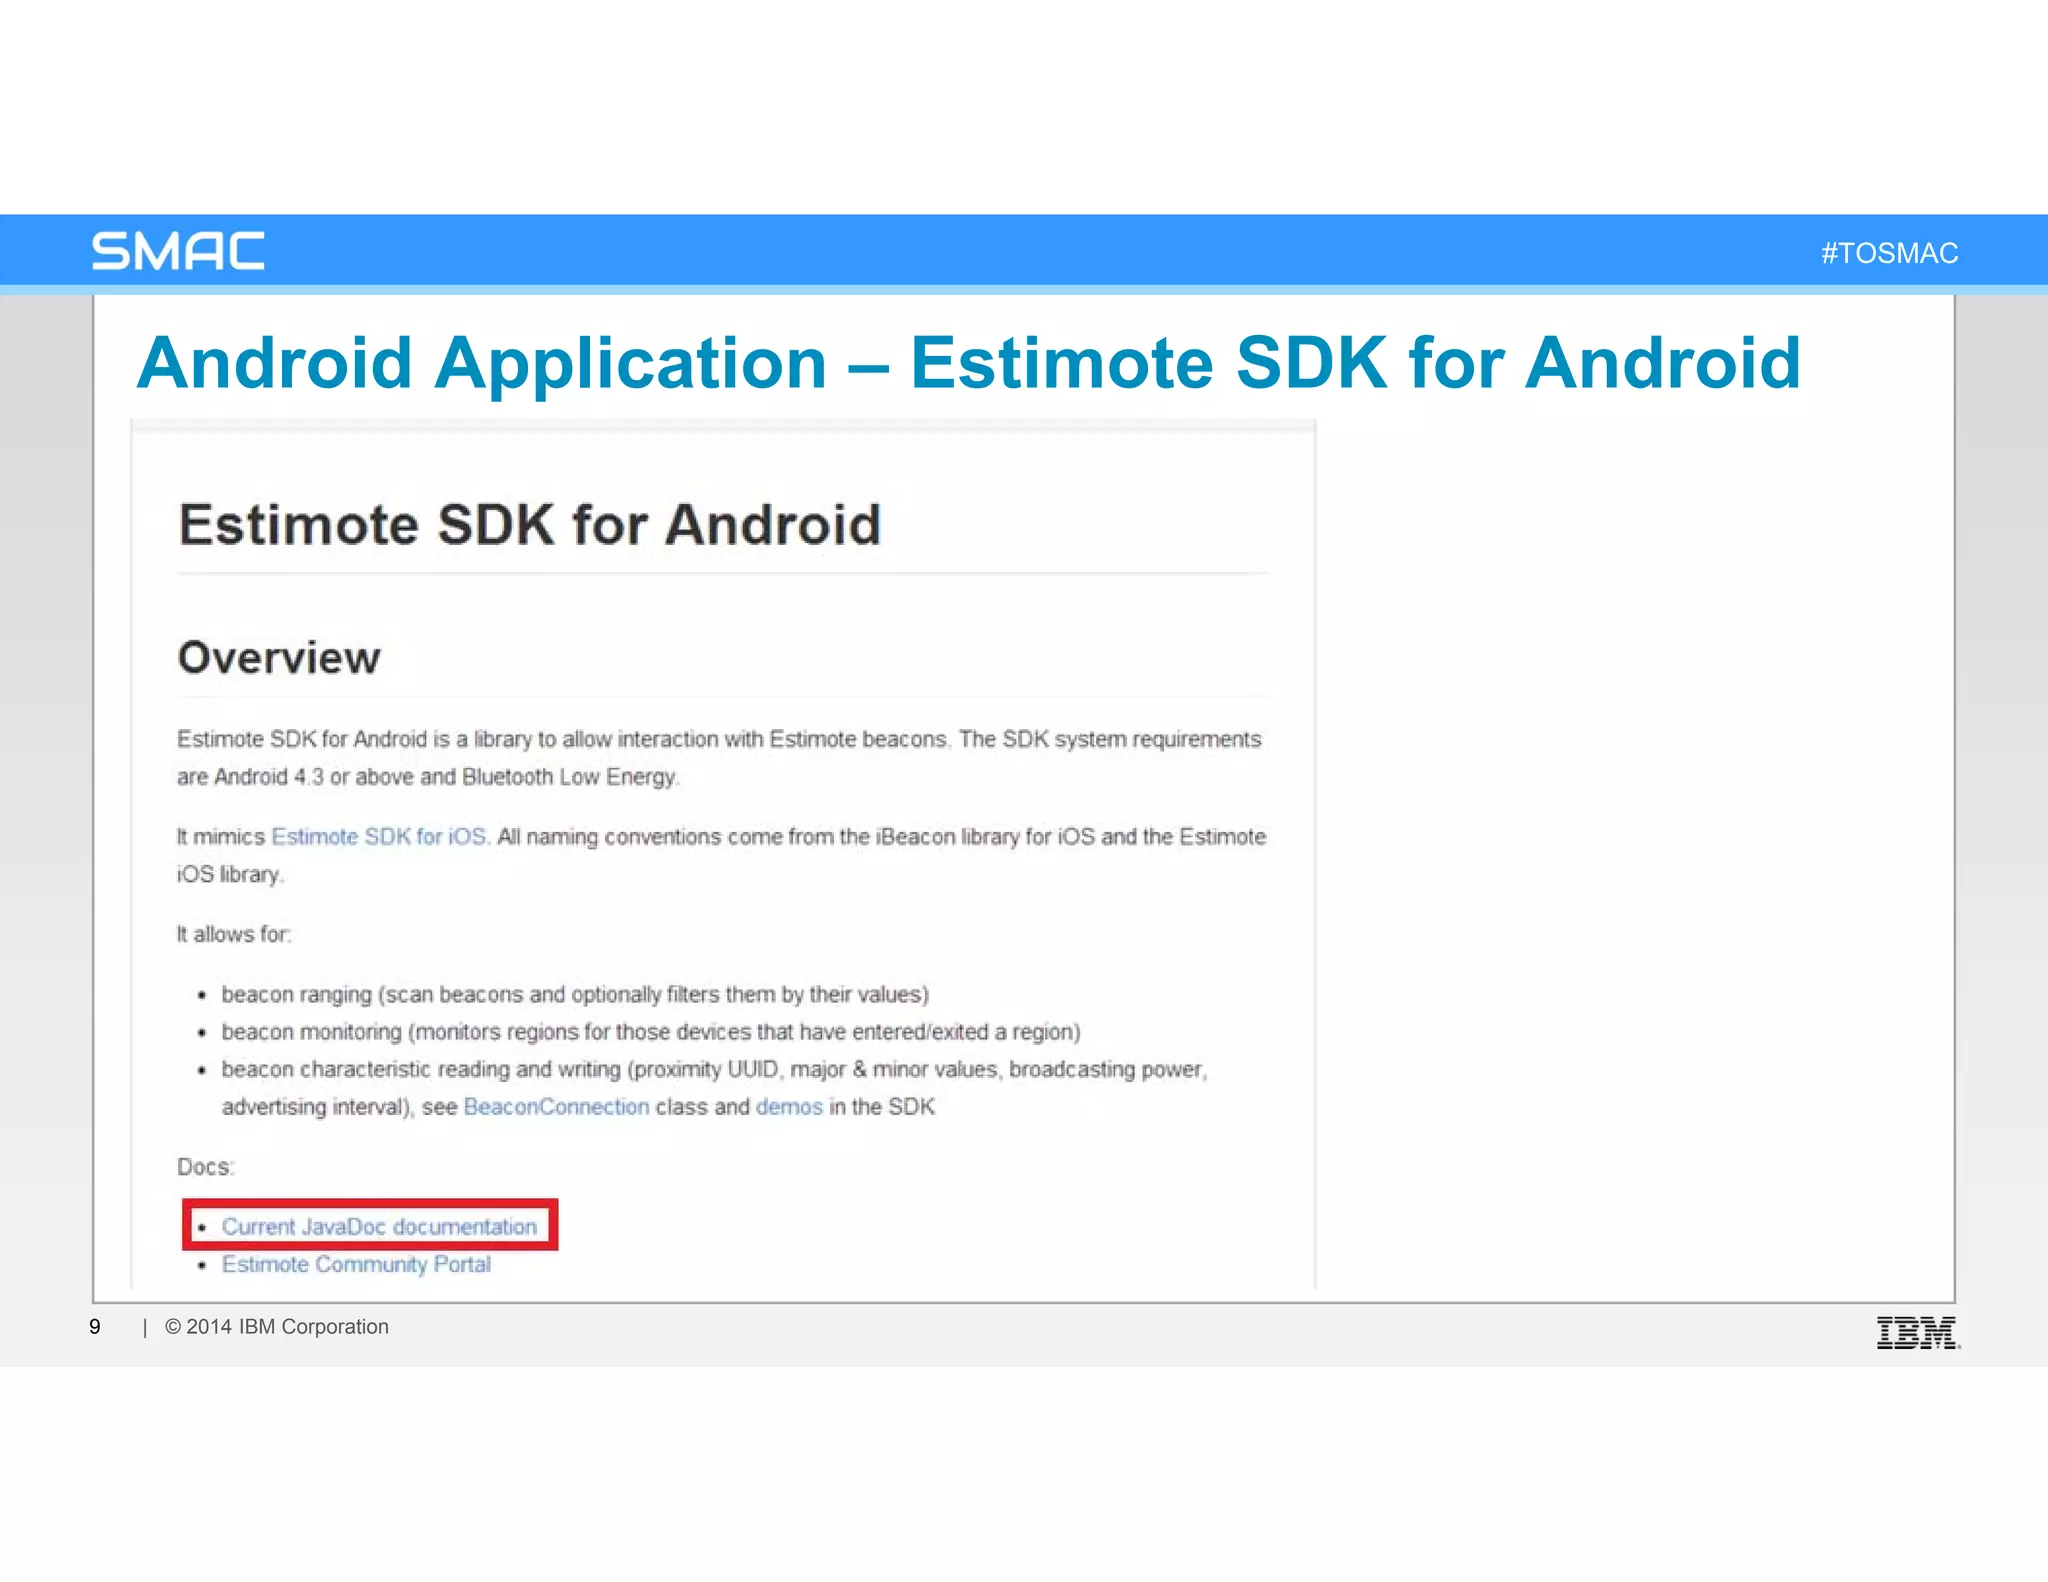Open the demos link in the SDK
This screenshot has width=2048, height=1582.
[x=789, y=1106]
